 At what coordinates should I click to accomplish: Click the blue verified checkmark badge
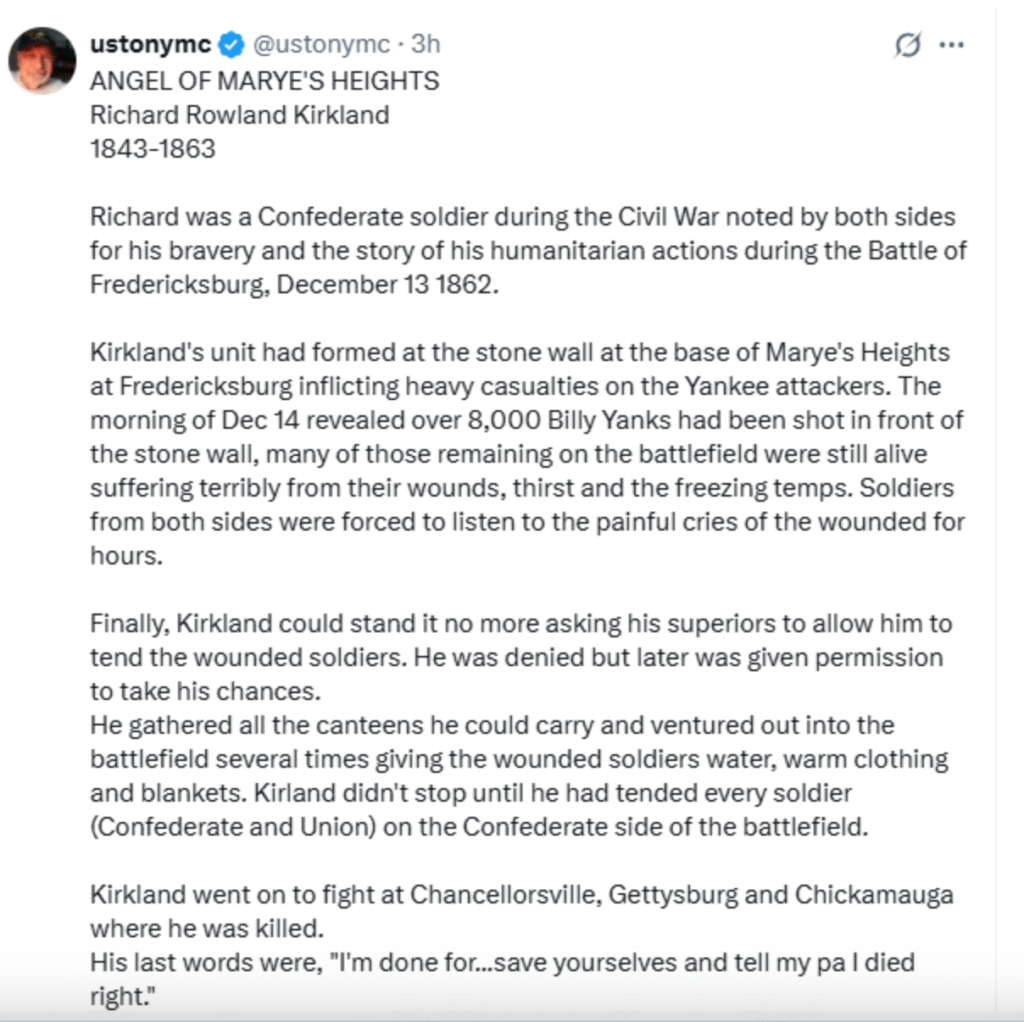coord(231,45)
